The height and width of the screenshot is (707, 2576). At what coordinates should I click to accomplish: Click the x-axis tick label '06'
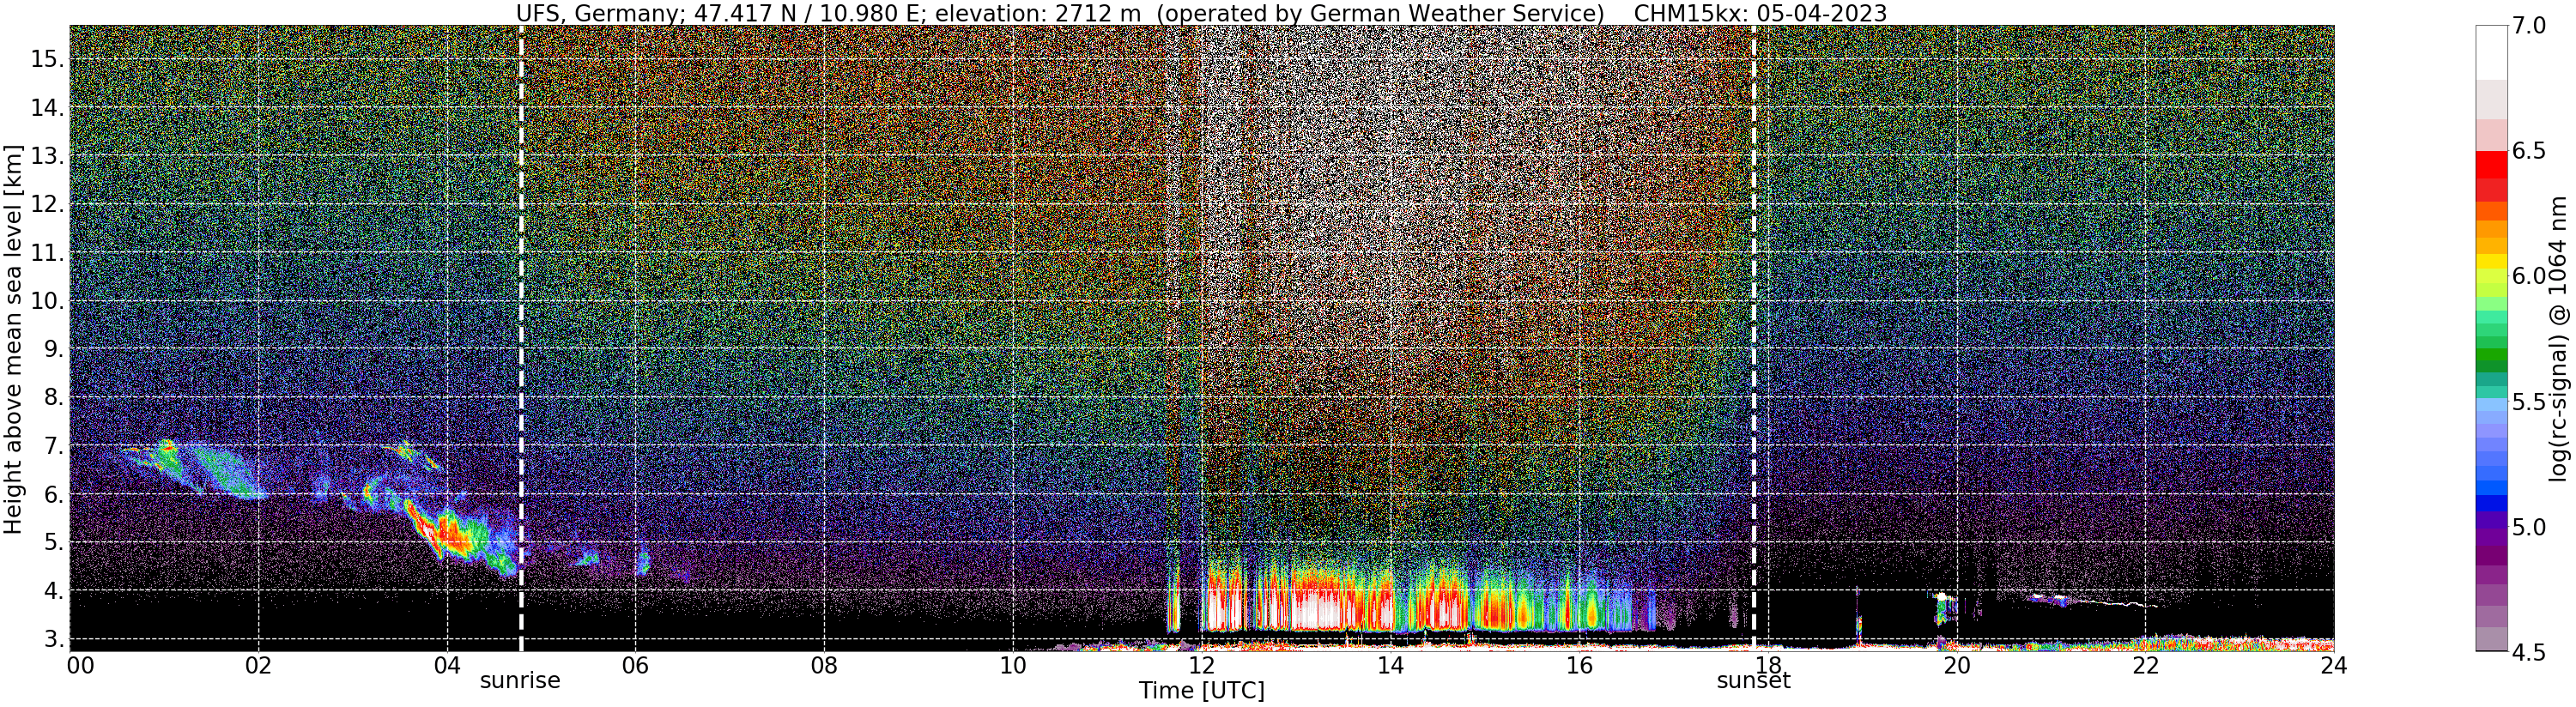tap(635, 666)
